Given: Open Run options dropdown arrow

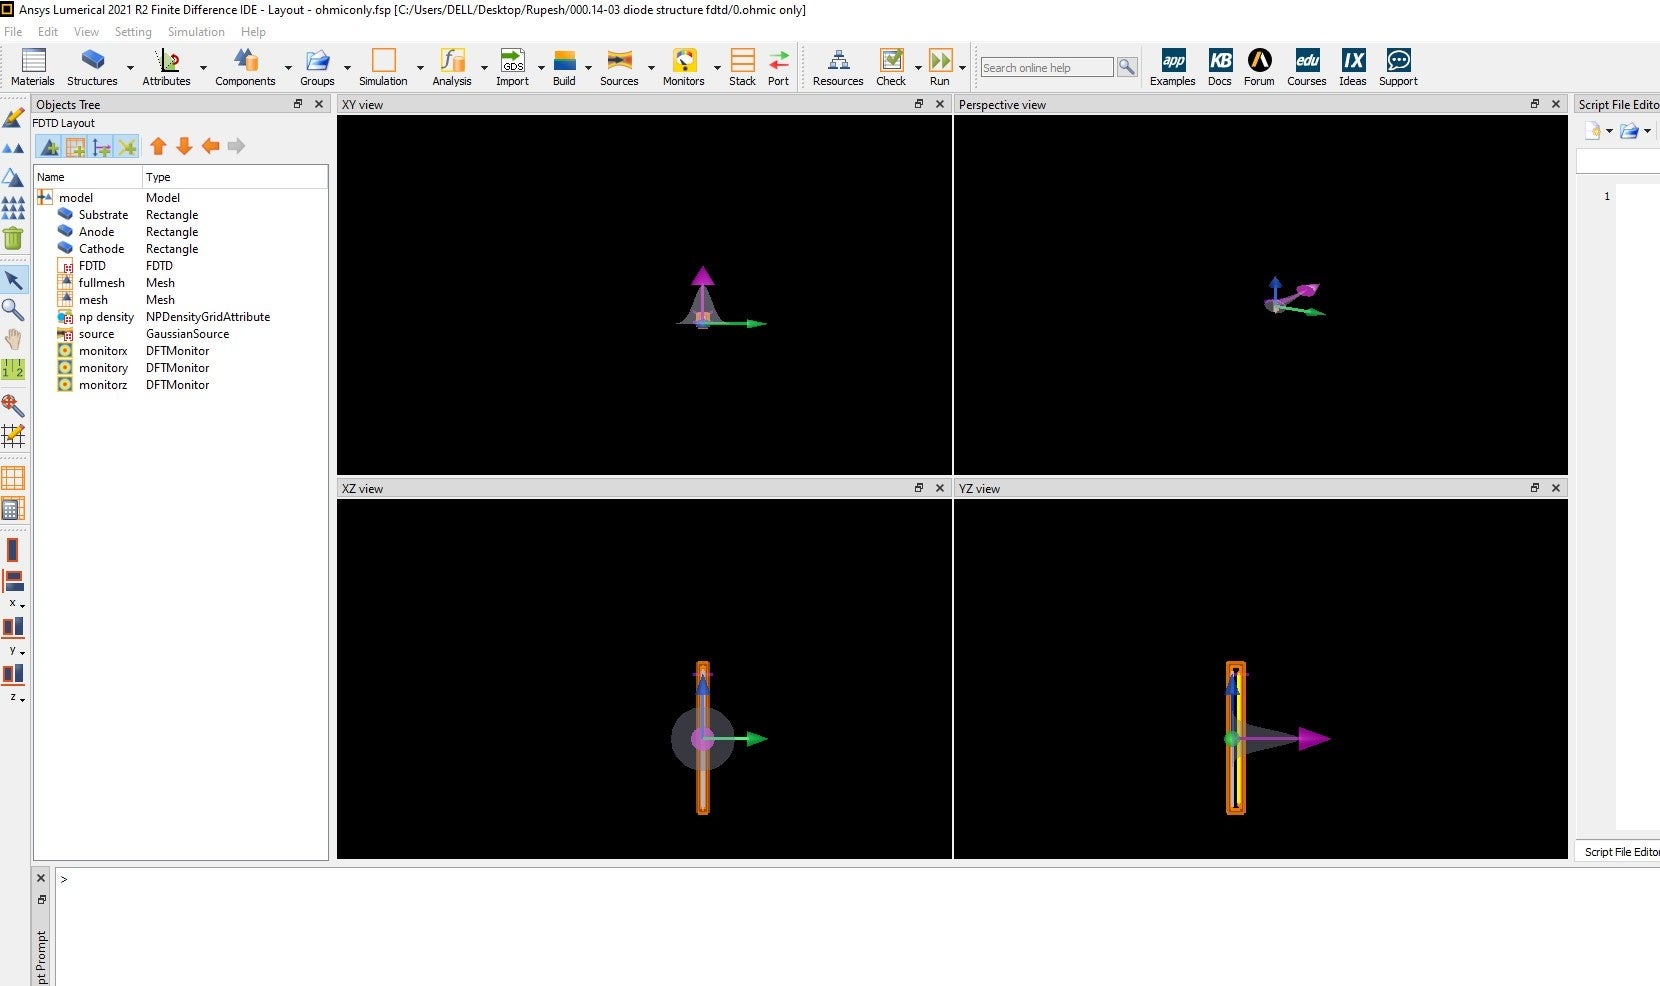Looking at the screenshot, I should 962,68.
